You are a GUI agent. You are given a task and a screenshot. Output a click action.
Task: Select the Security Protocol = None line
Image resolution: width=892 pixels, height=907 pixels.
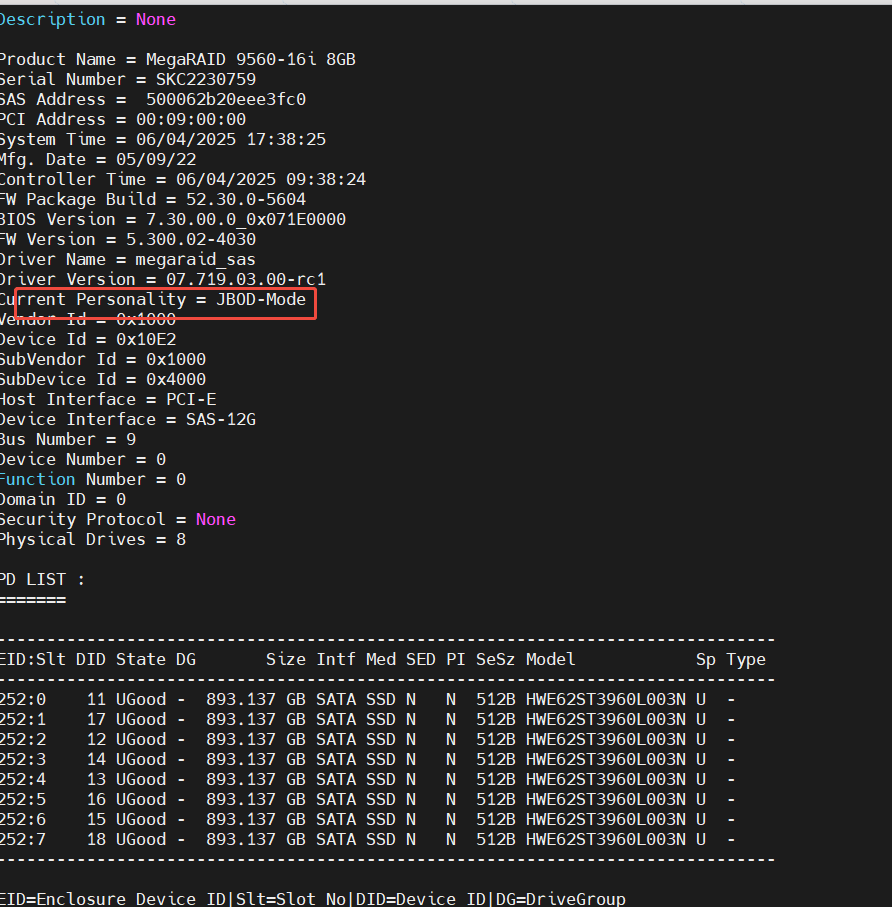pyautogui.click(x=118, y=519)
